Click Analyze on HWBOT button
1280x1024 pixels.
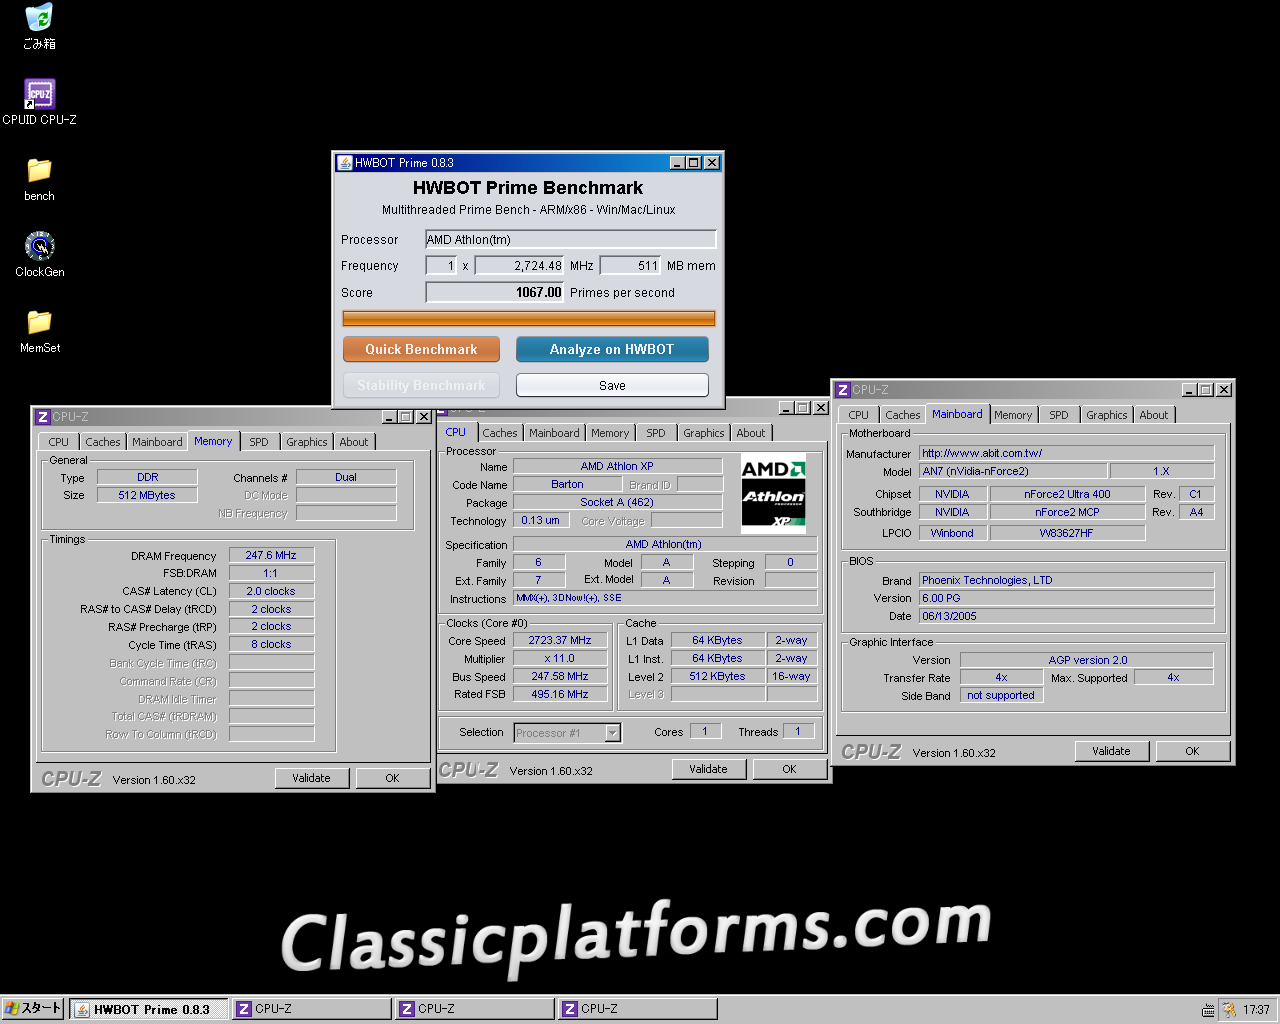pos(612,349)
